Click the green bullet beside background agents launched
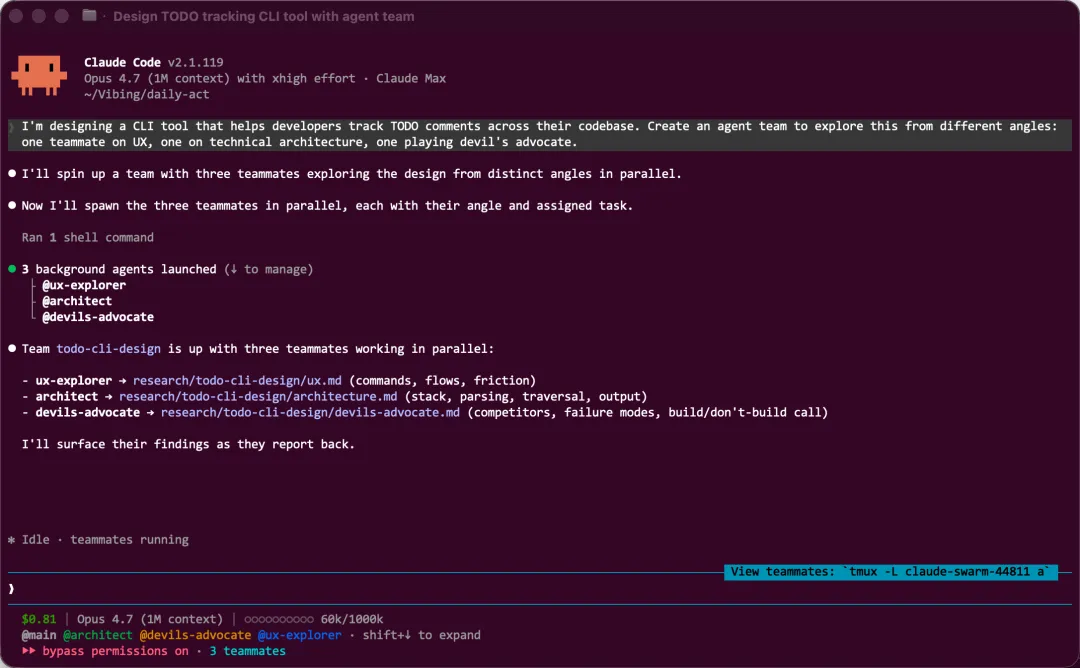This screenshot has width=1080, height=668. (12, 269)
